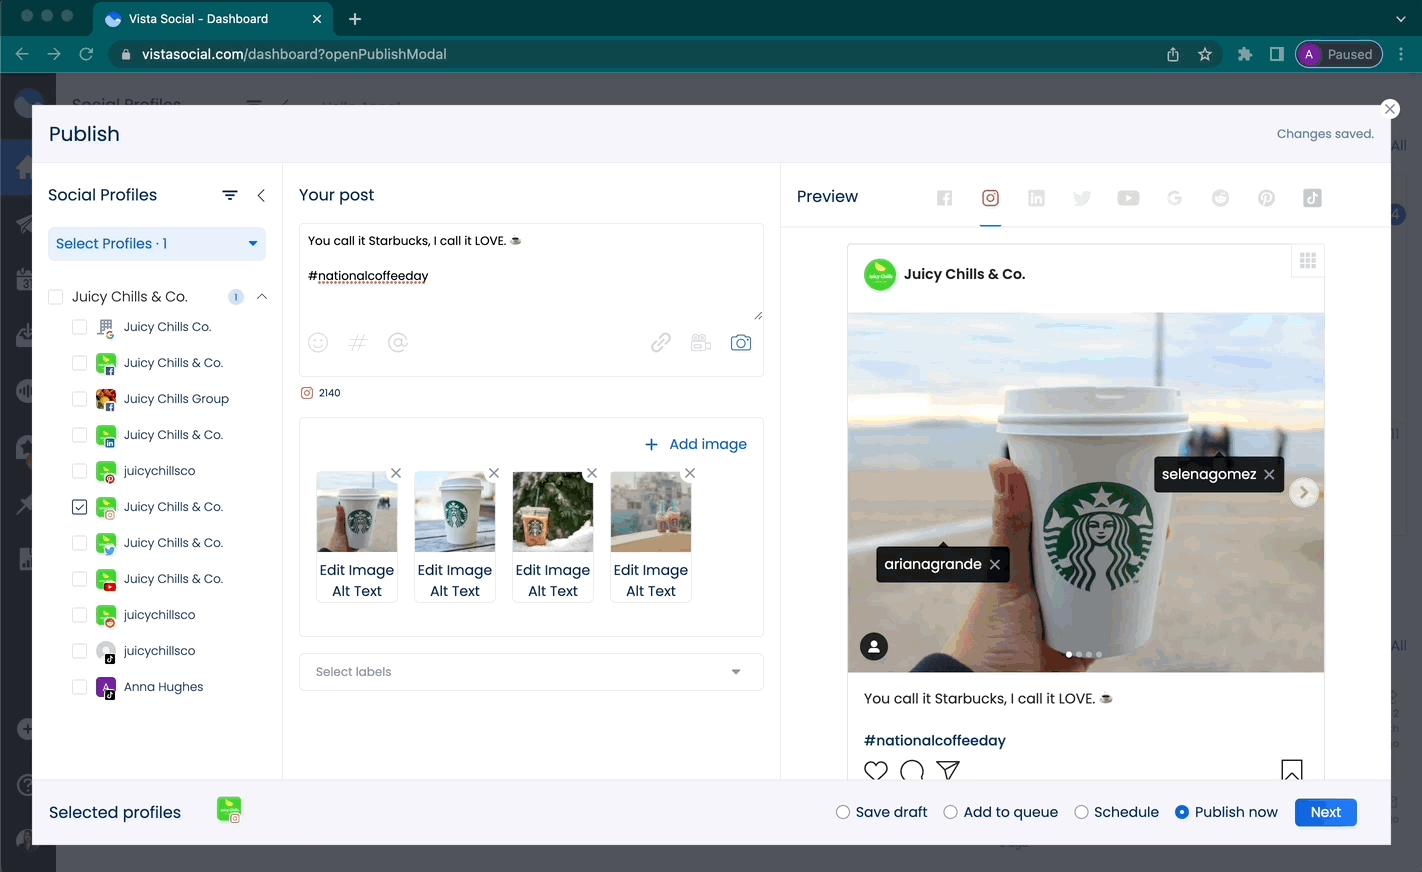Image resolution: width=1422 pixels, height=872 pixels.
Task: Click Edit Image under first thumbnail
Action: (357, 570)
